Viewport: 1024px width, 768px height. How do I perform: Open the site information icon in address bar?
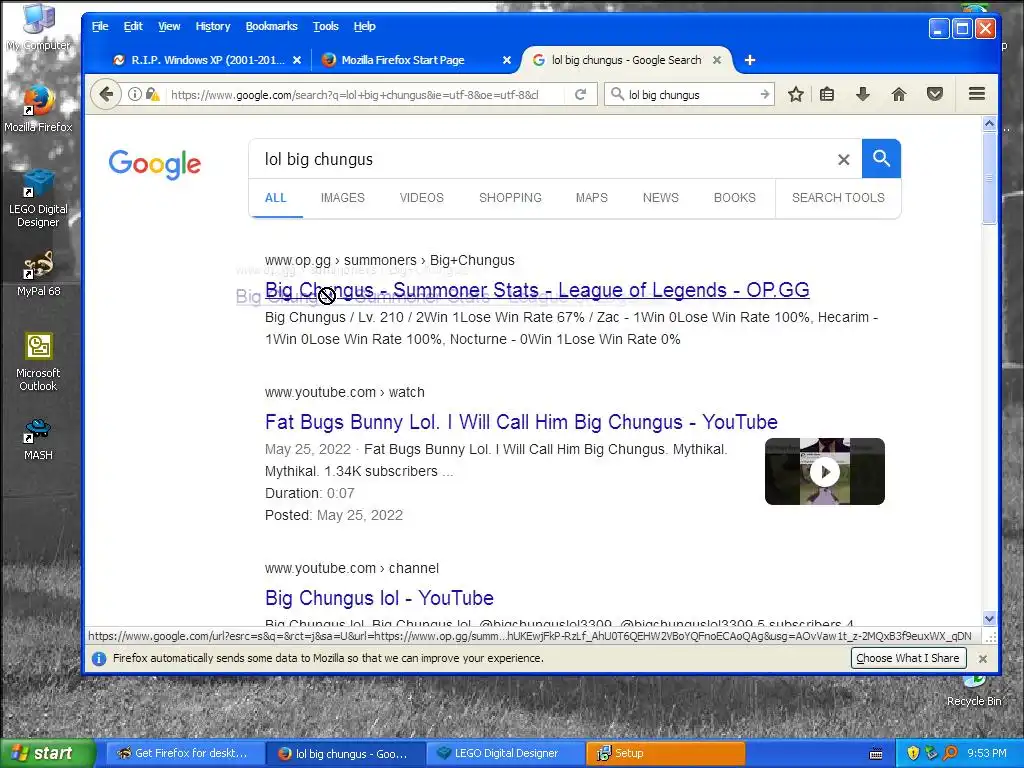[135, 95]
